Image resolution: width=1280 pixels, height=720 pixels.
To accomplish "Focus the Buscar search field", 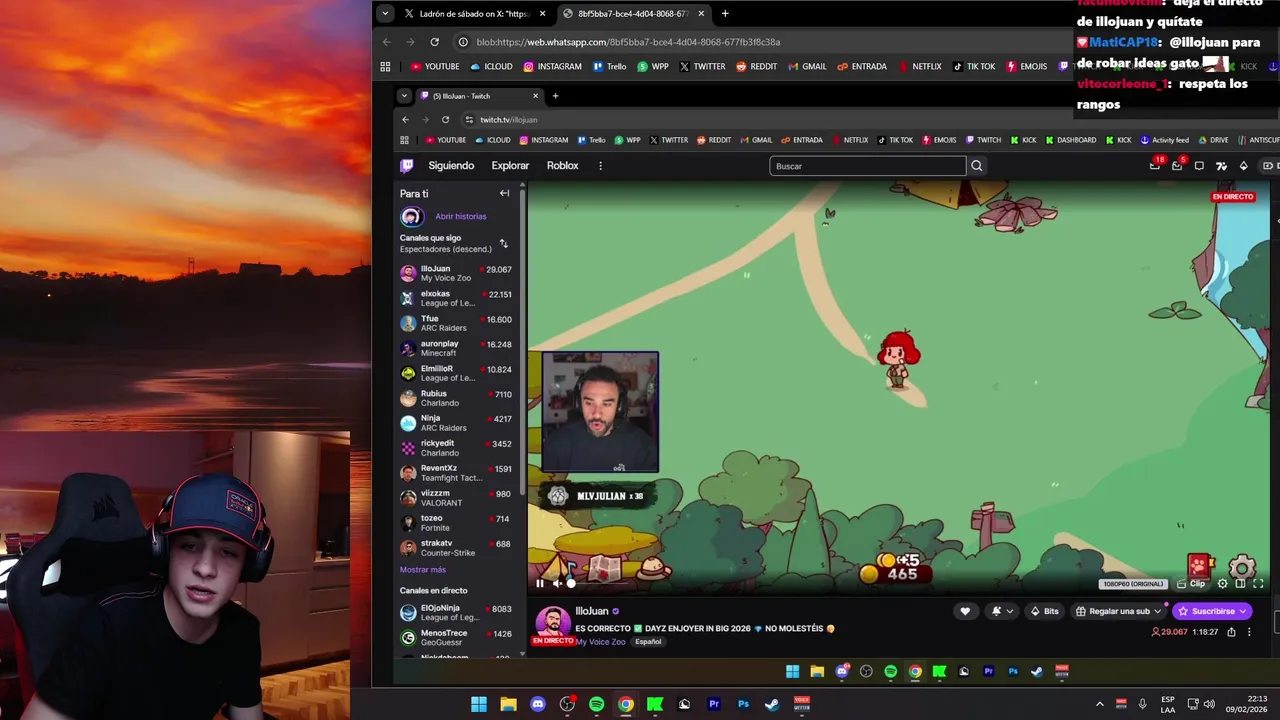I will 867,166.
